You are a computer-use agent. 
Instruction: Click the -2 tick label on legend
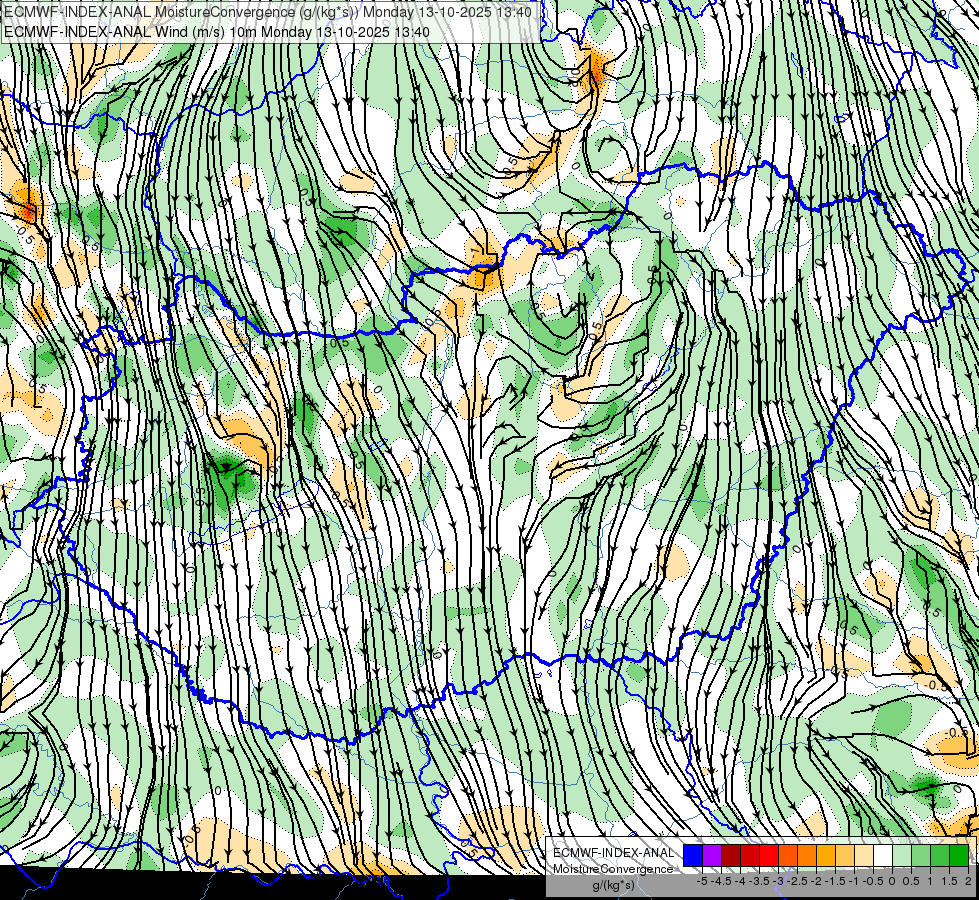(817, 881)
